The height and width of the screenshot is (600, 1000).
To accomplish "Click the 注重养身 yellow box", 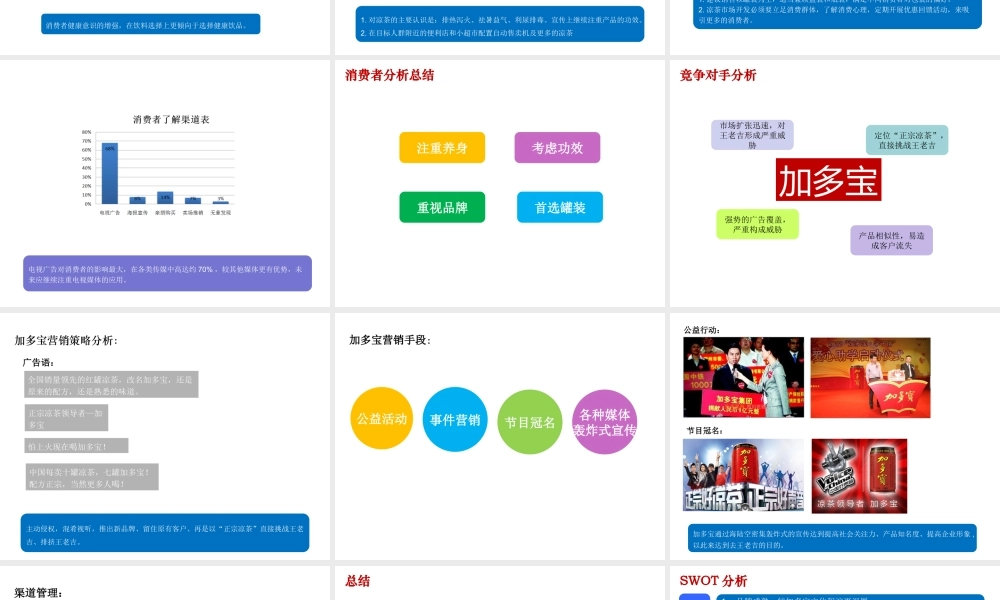I will (x=442, y=148).
